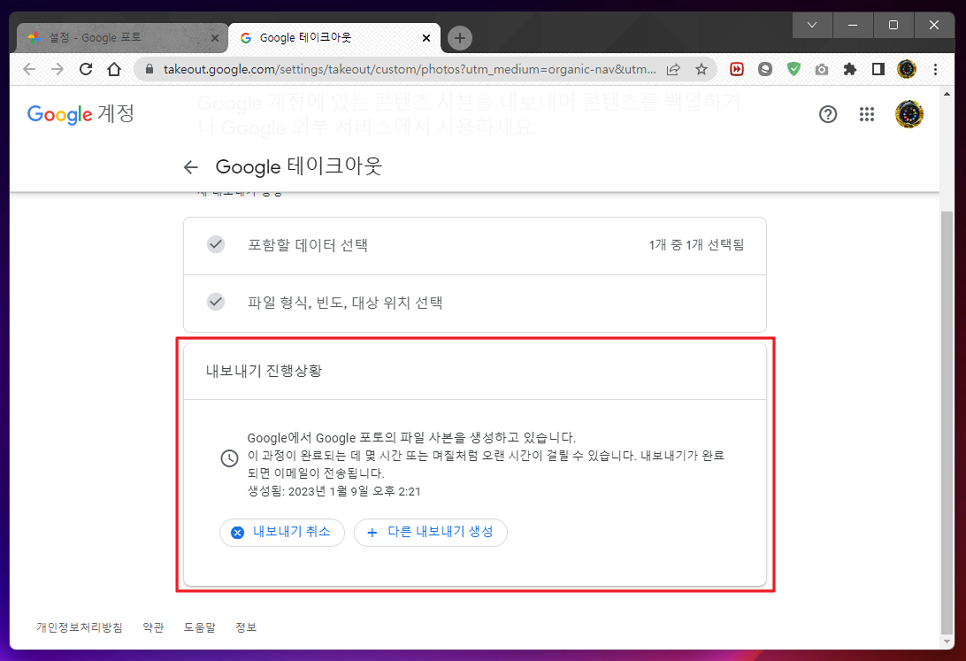Open the red video extension icon

pyautogui.click(x=737, y=69)
